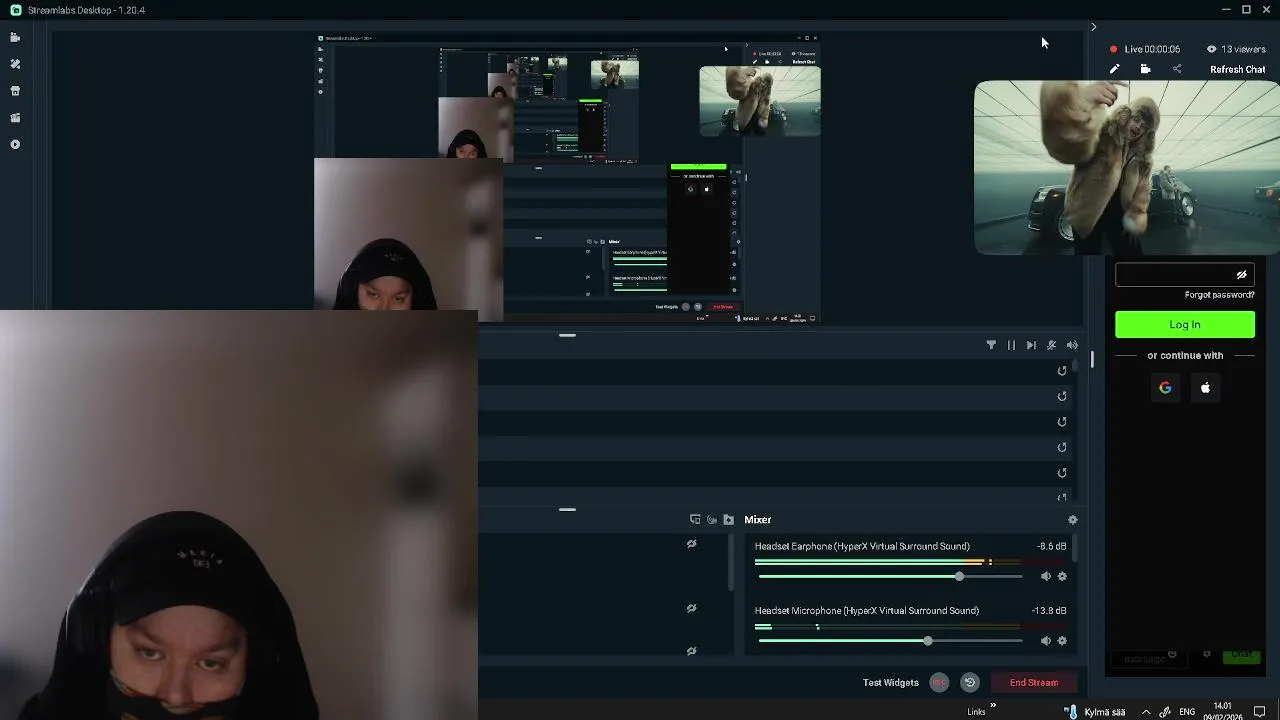Toggle the replay buffer button

[969, 683]
